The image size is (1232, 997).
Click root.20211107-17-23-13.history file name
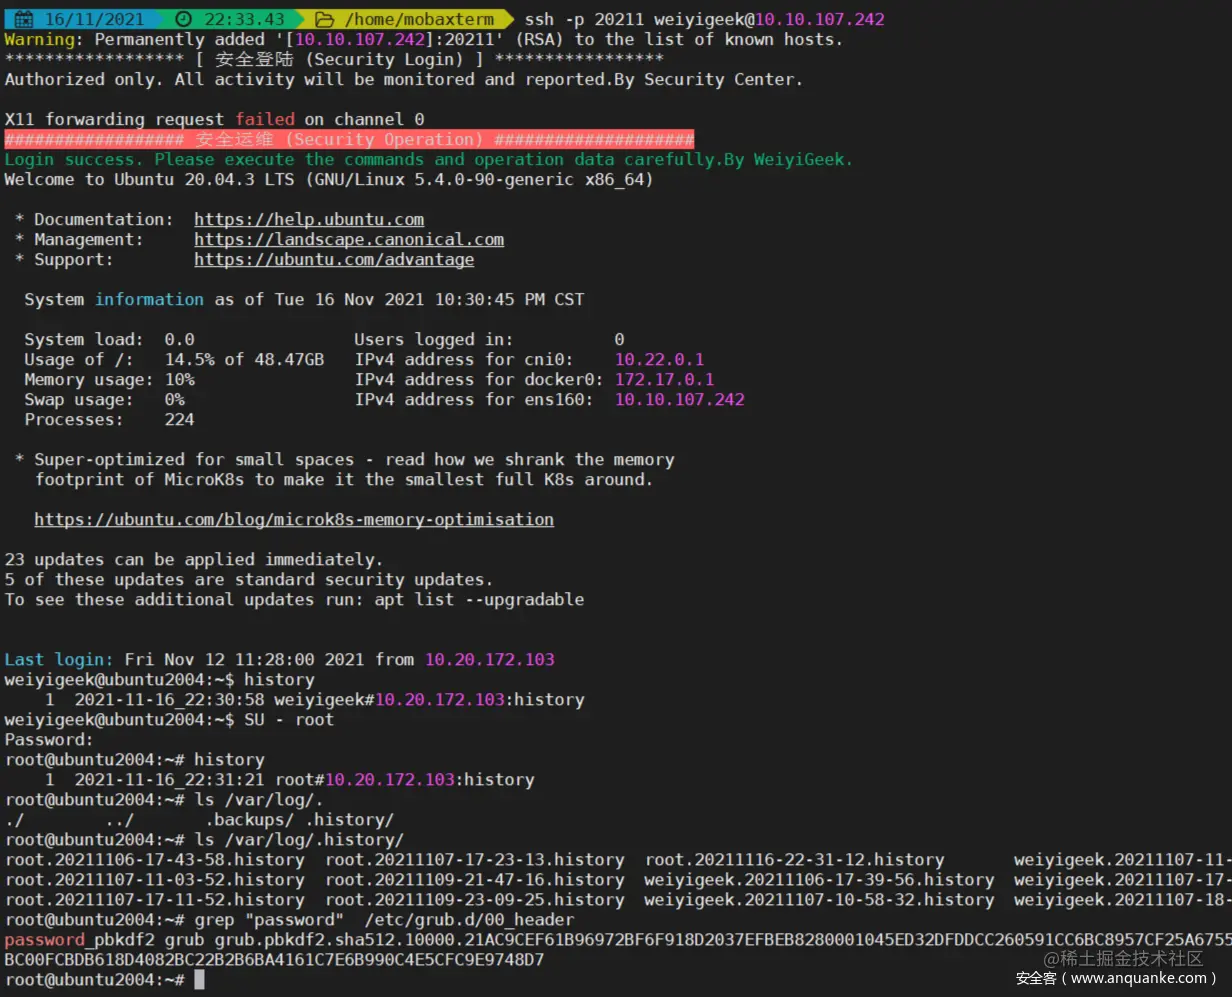[474, 859]
